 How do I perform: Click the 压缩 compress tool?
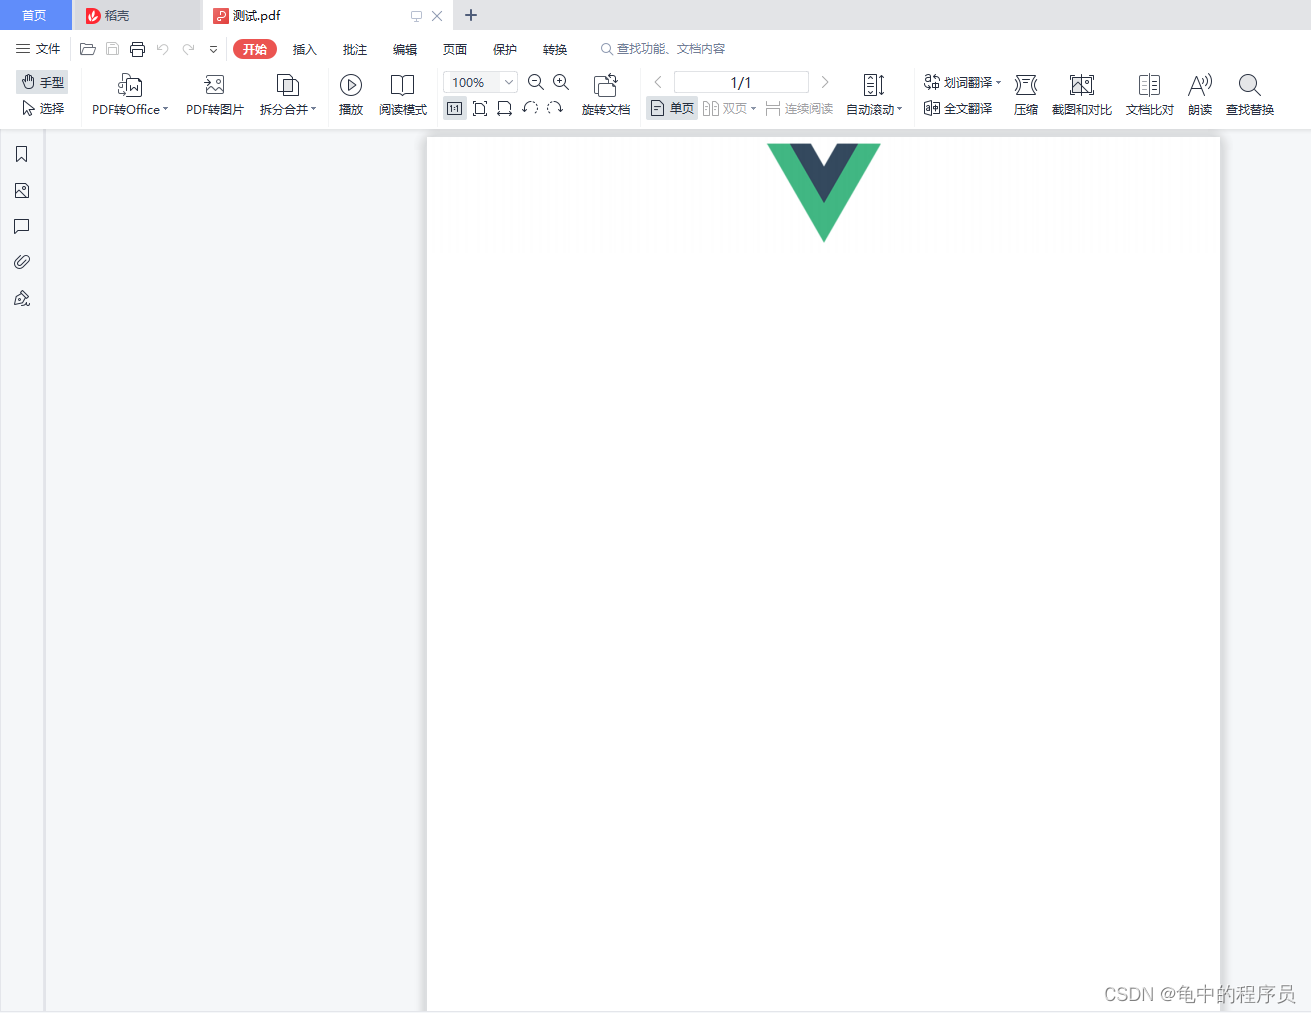point(1026,95)
